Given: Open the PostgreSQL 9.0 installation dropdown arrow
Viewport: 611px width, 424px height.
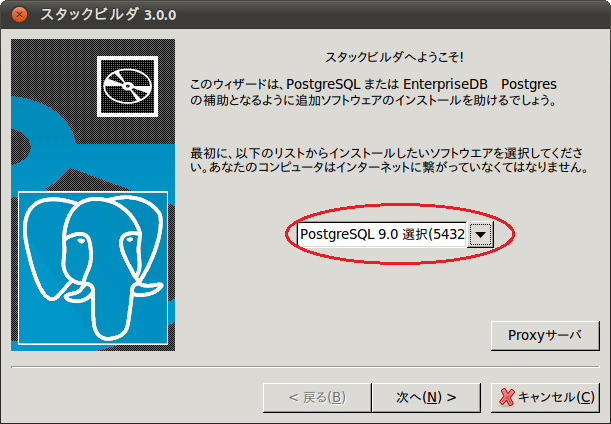Looking at the screenshot, I should pos(480,235).
